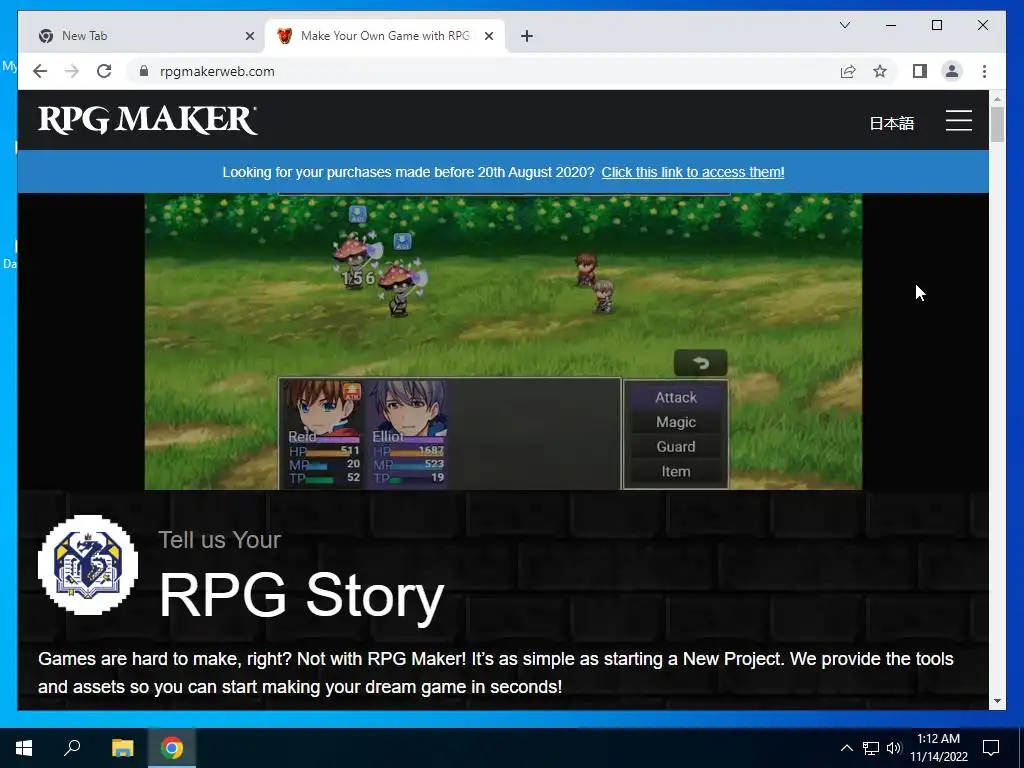Click the vertical scrollbar thumb
Image resolution: width=1024 pixels, height=768 pixels.
point(997,124)
